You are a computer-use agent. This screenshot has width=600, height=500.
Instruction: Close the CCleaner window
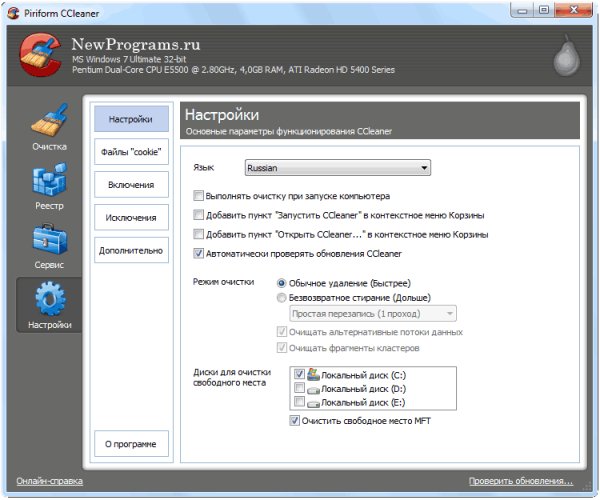coord(574,10)
